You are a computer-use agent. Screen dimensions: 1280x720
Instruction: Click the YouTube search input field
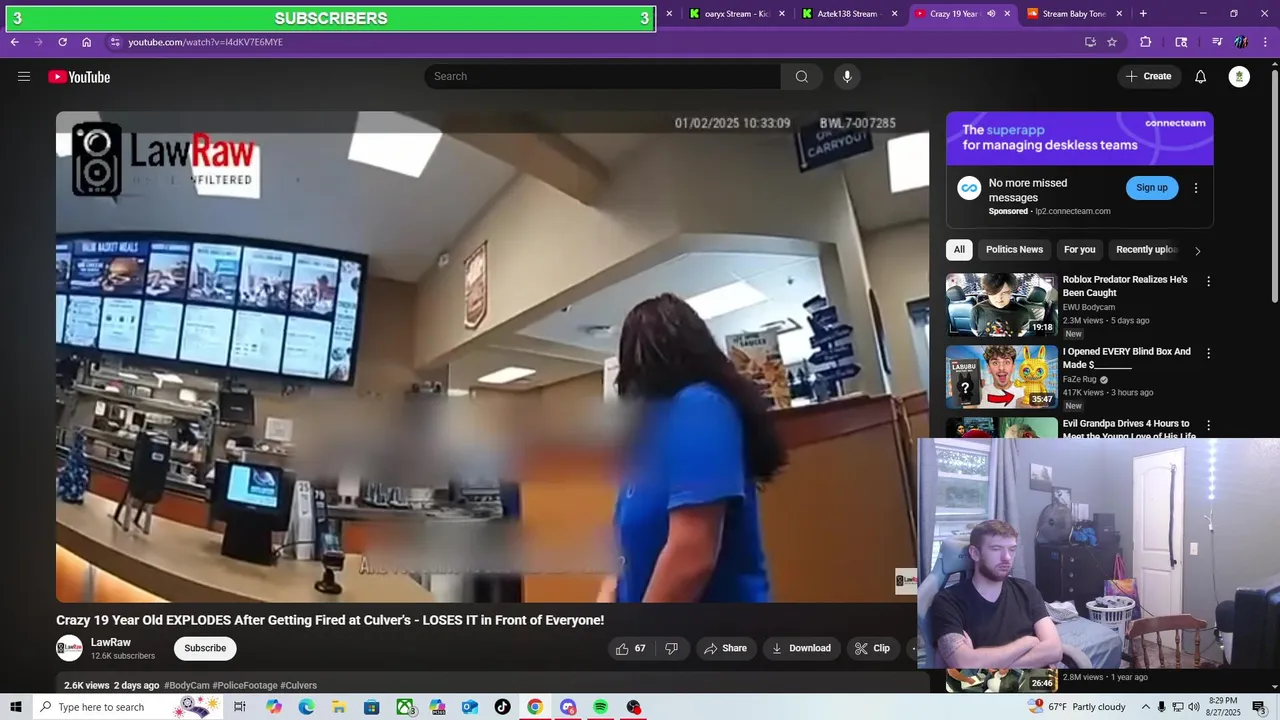pos(603,77)
